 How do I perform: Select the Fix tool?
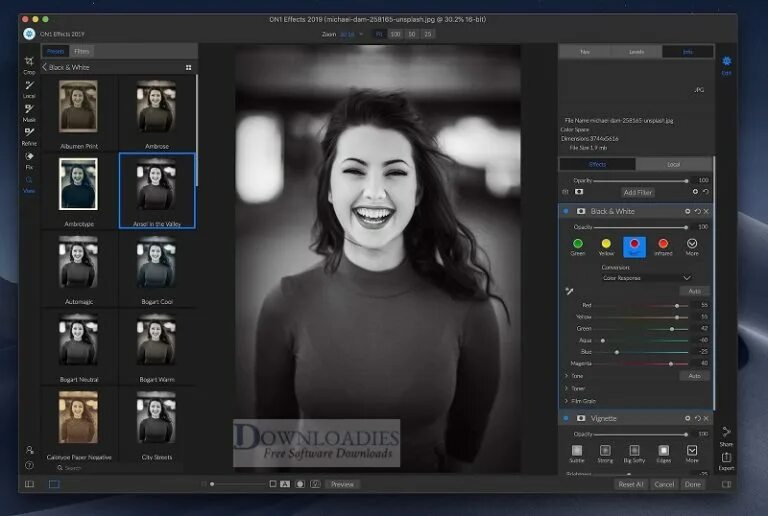pos(29,161)
